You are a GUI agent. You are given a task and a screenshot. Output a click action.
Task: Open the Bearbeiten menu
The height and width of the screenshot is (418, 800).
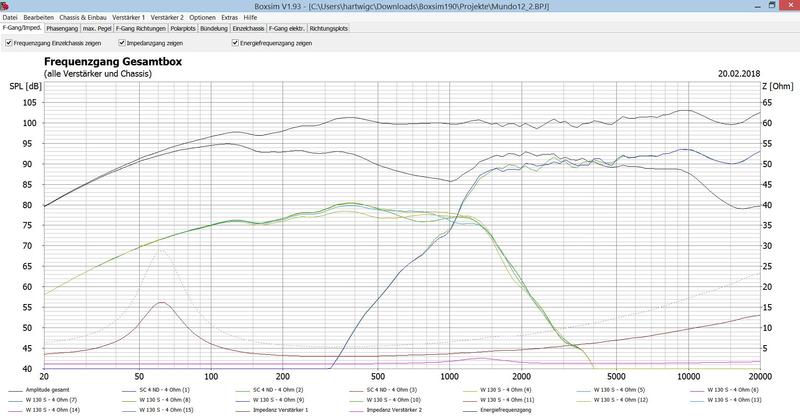[38, 17]
